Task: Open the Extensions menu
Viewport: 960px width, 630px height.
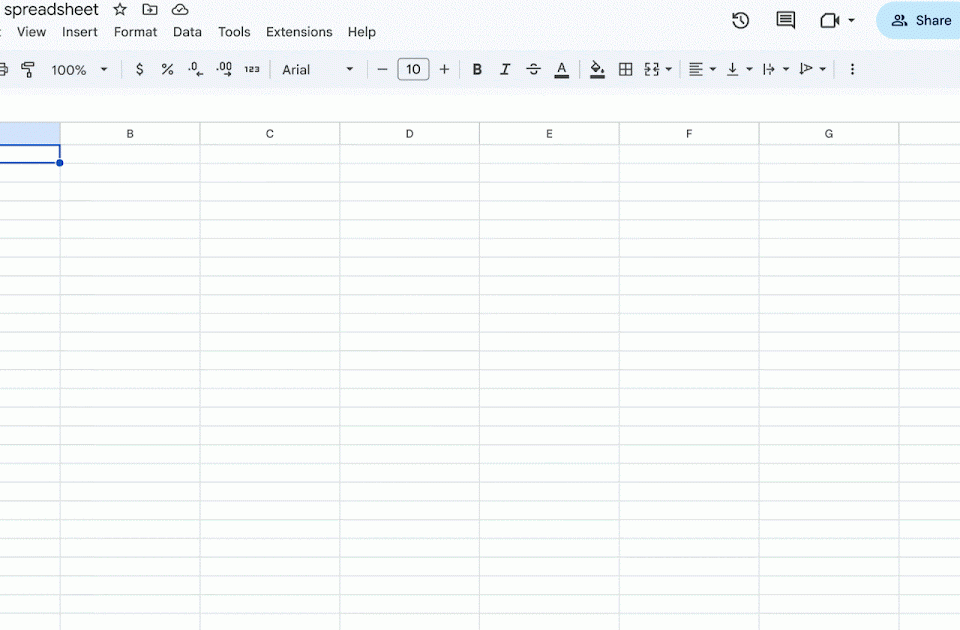Action: pyautogui.click(x=299, y=32)
